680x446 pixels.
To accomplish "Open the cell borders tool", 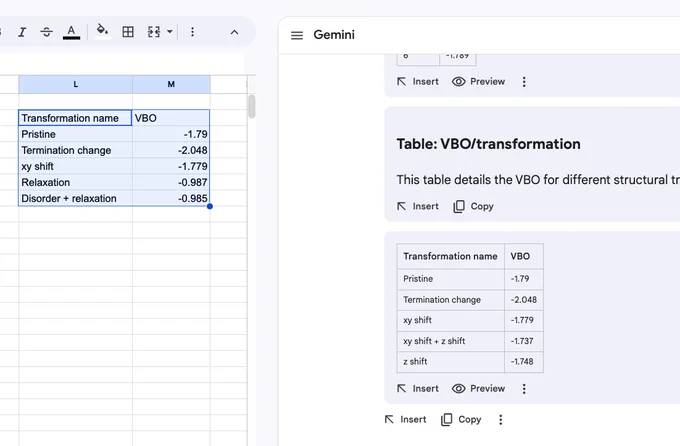I will [128, 32].
